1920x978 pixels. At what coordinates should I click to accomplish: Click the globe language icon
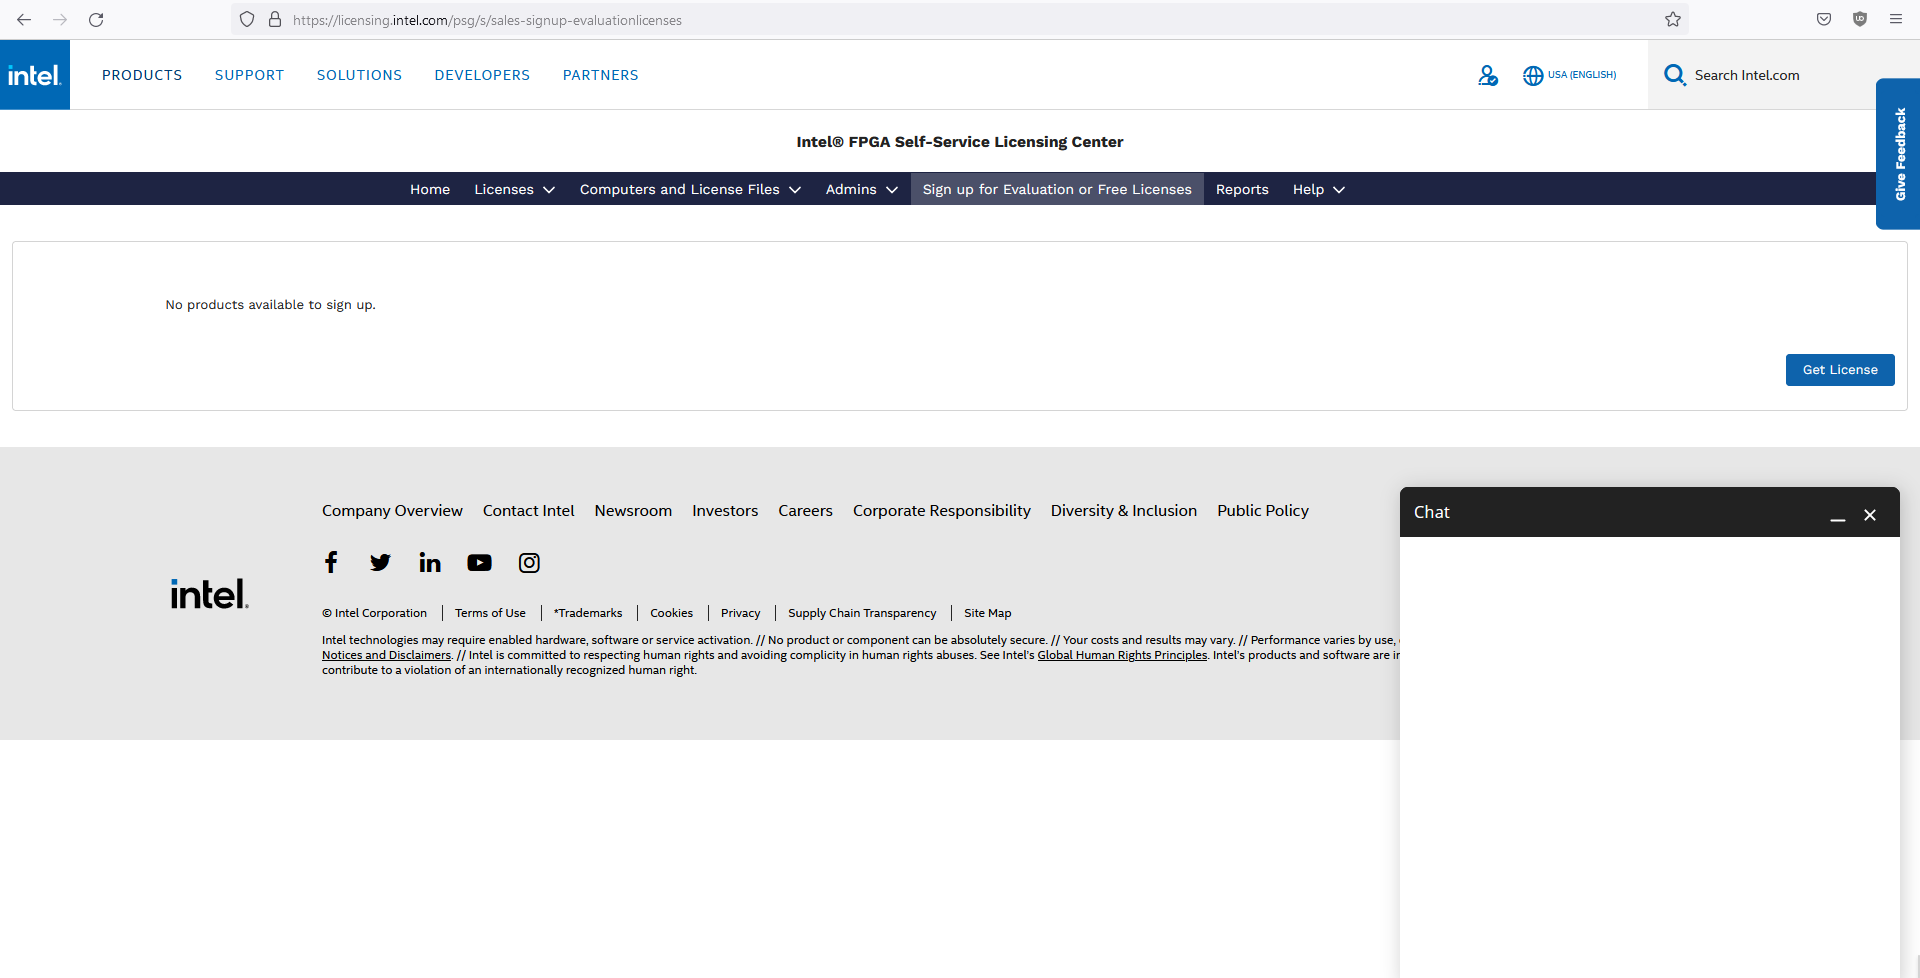pos(1533,75)
